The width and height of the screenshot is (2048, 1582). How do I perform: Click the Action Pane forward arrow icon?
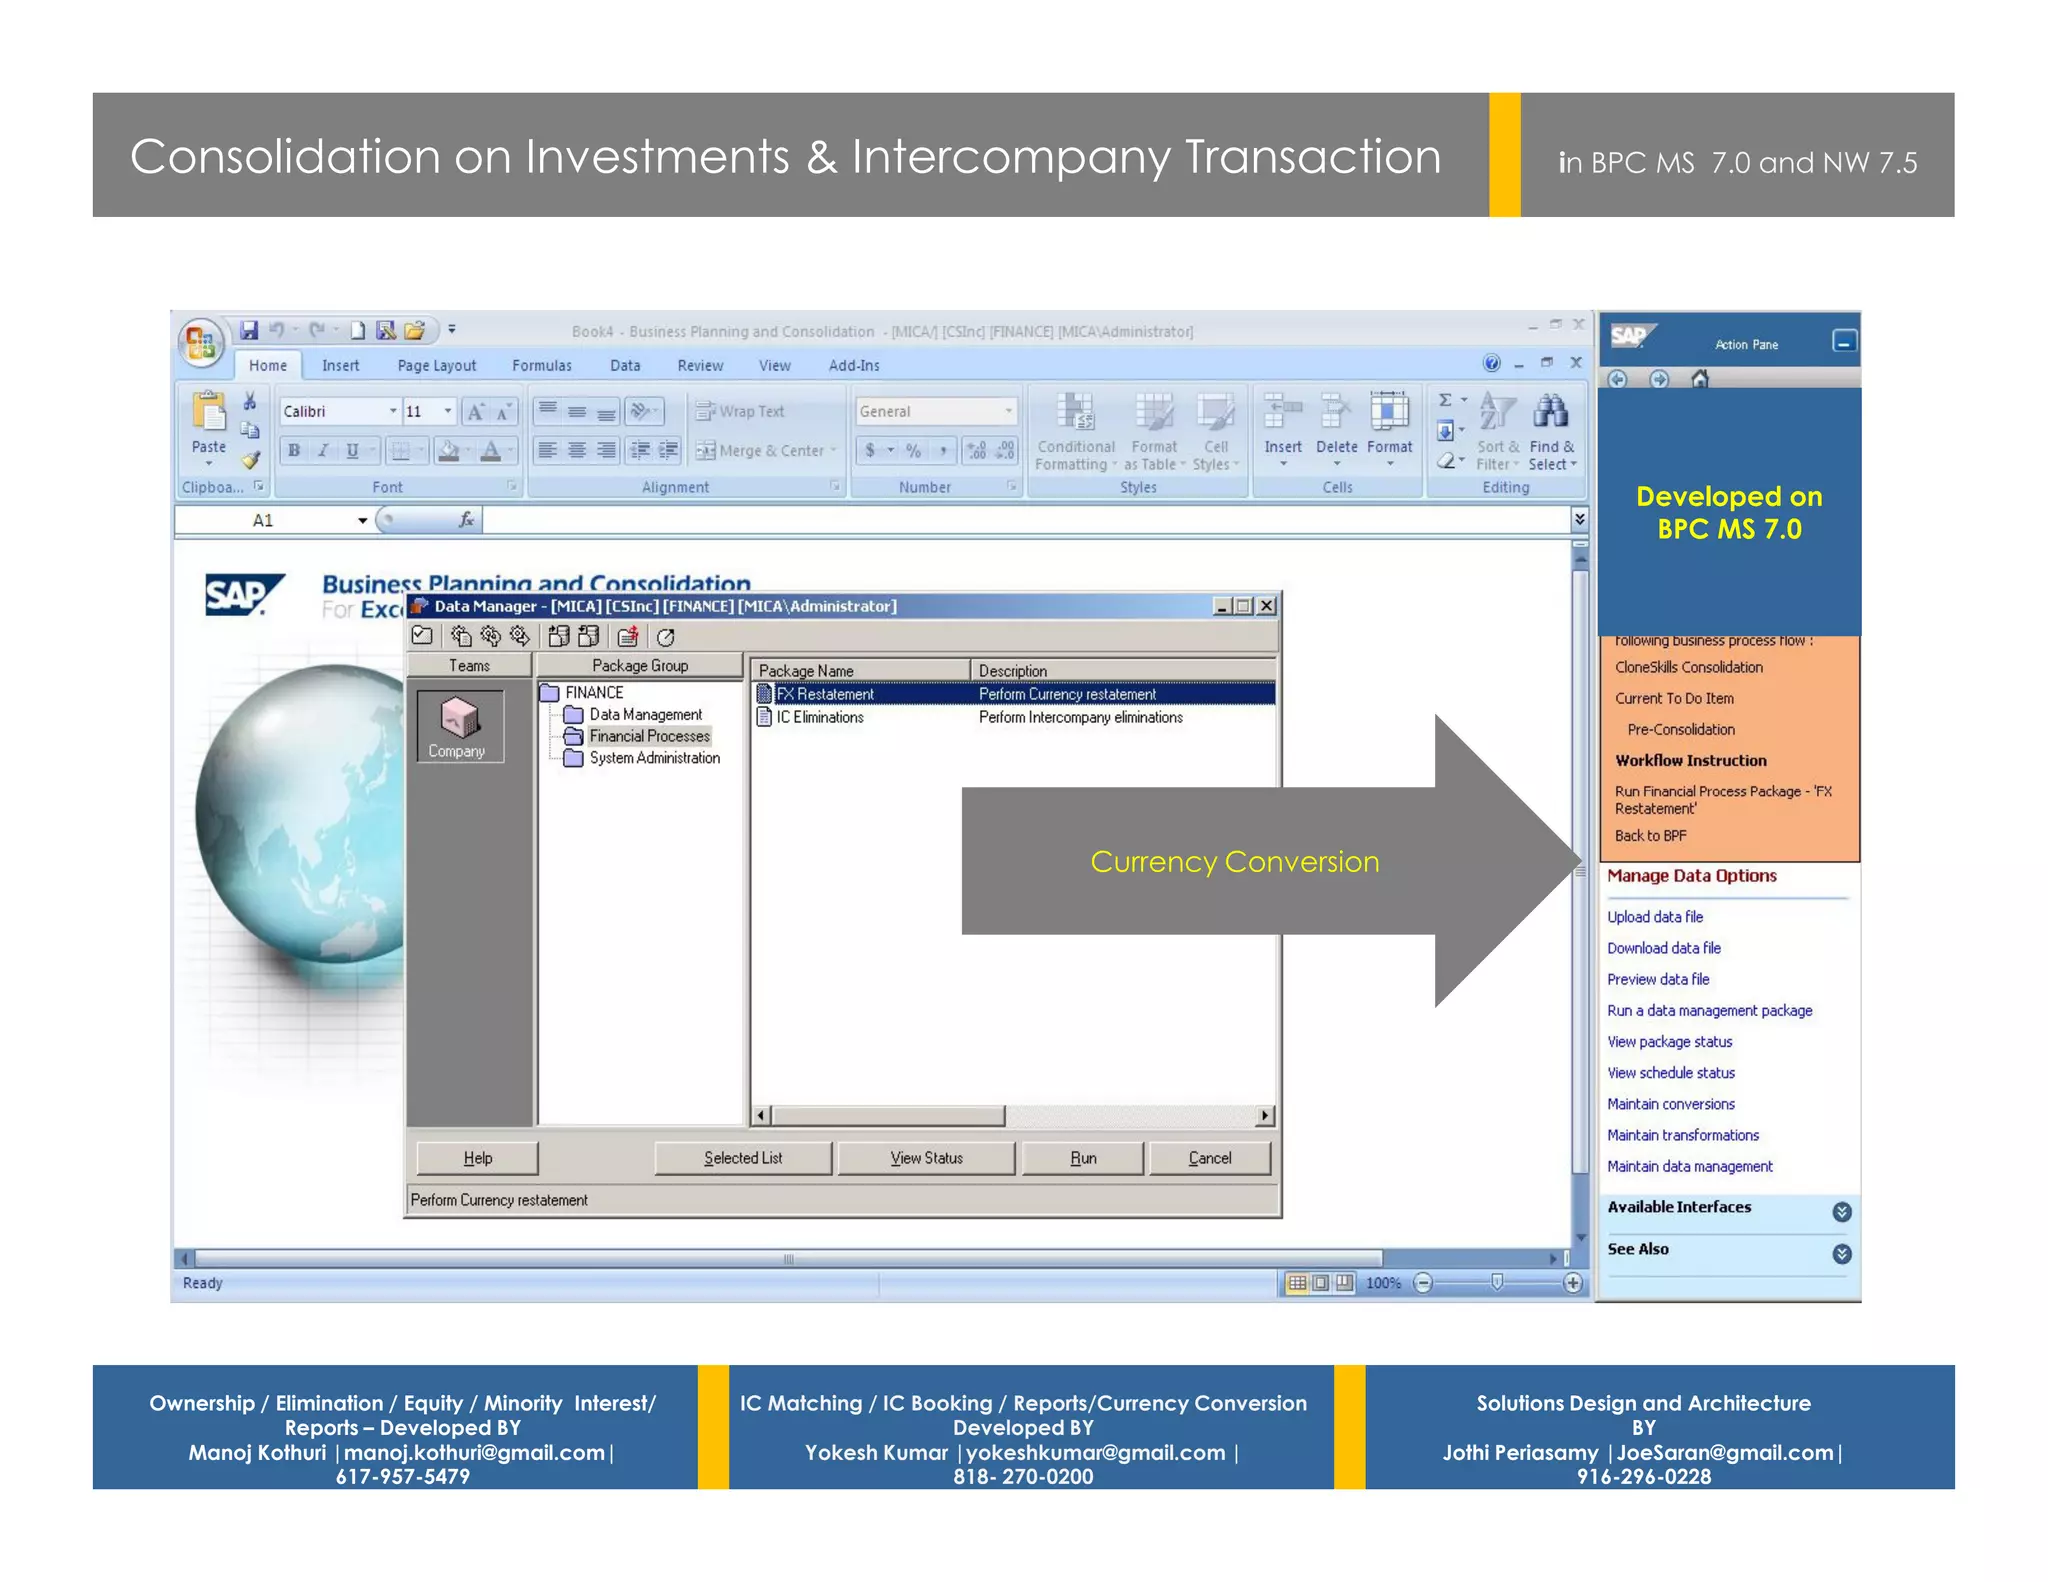coord(1658,379)
